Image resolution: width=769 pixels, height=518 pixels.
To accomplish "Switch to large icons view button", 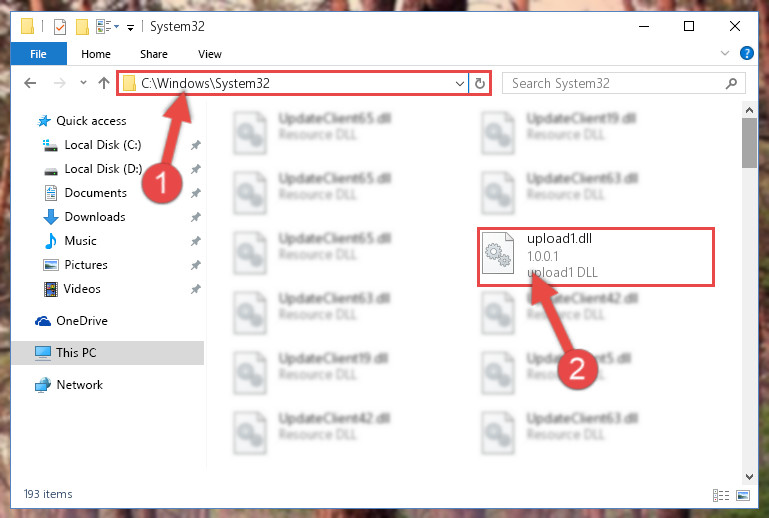I will [x=743, y=495].
